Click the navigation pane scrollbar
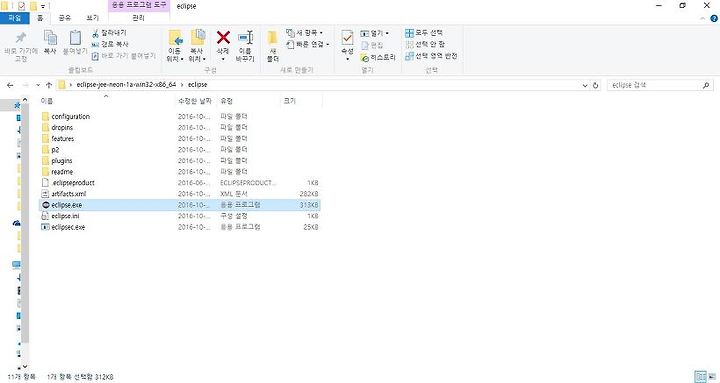 pos(25,223)
